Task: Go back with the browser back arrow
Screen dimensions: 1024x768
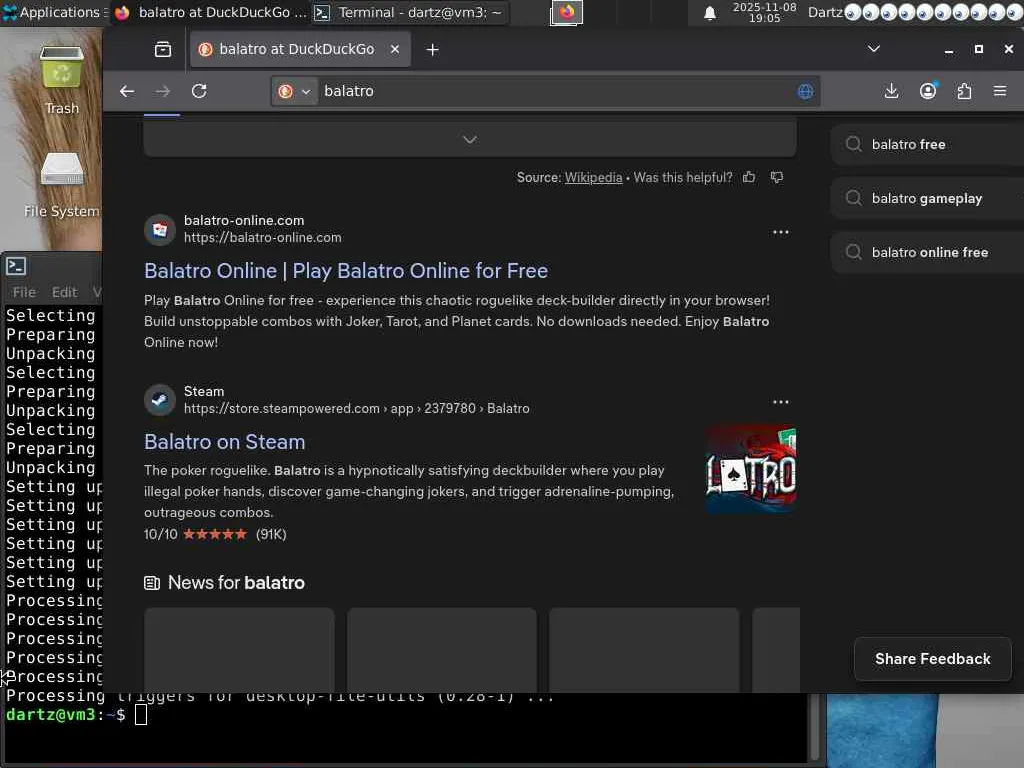Action: [x=127, y=91]
